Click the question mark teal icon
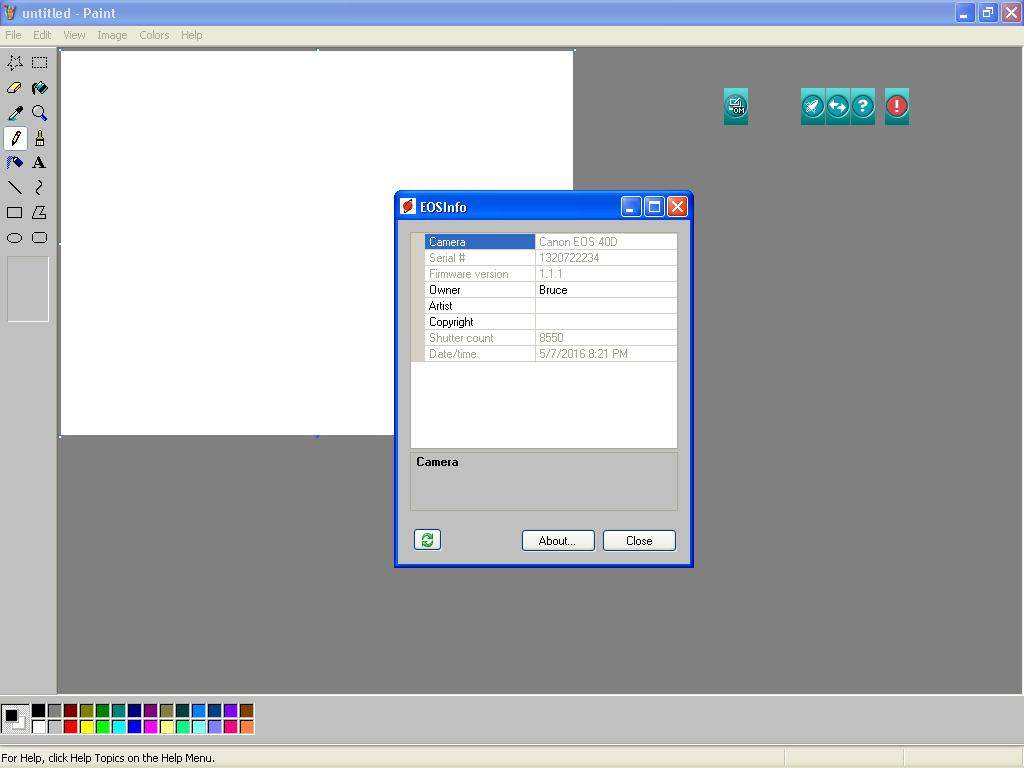Viewport: 1024px width, 768px height. click(863, 106)
